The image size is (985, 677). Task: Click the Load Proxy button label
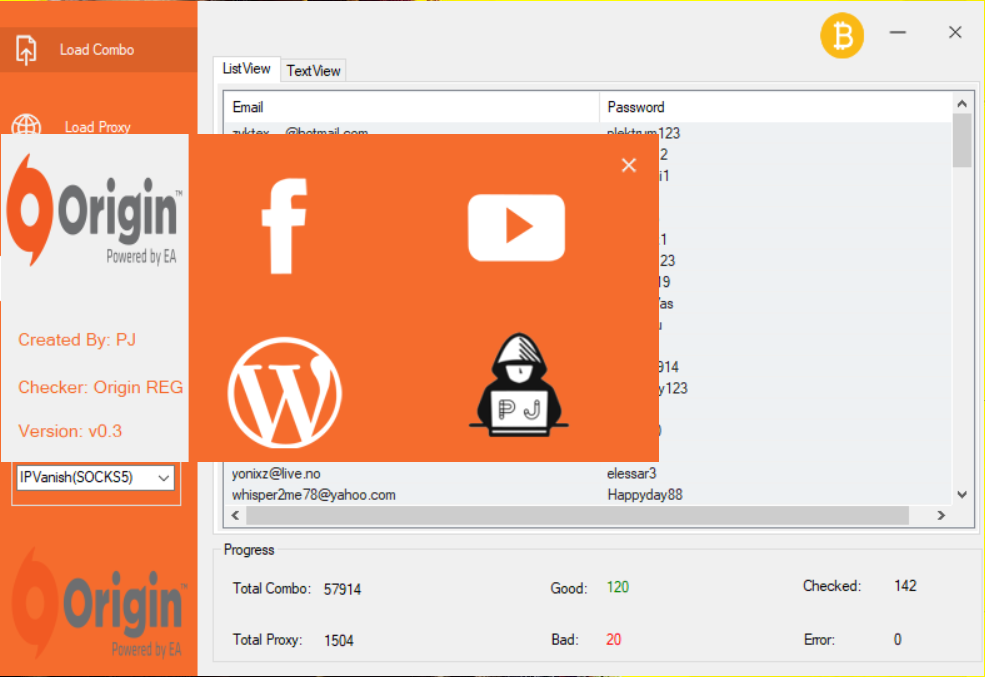97,127
